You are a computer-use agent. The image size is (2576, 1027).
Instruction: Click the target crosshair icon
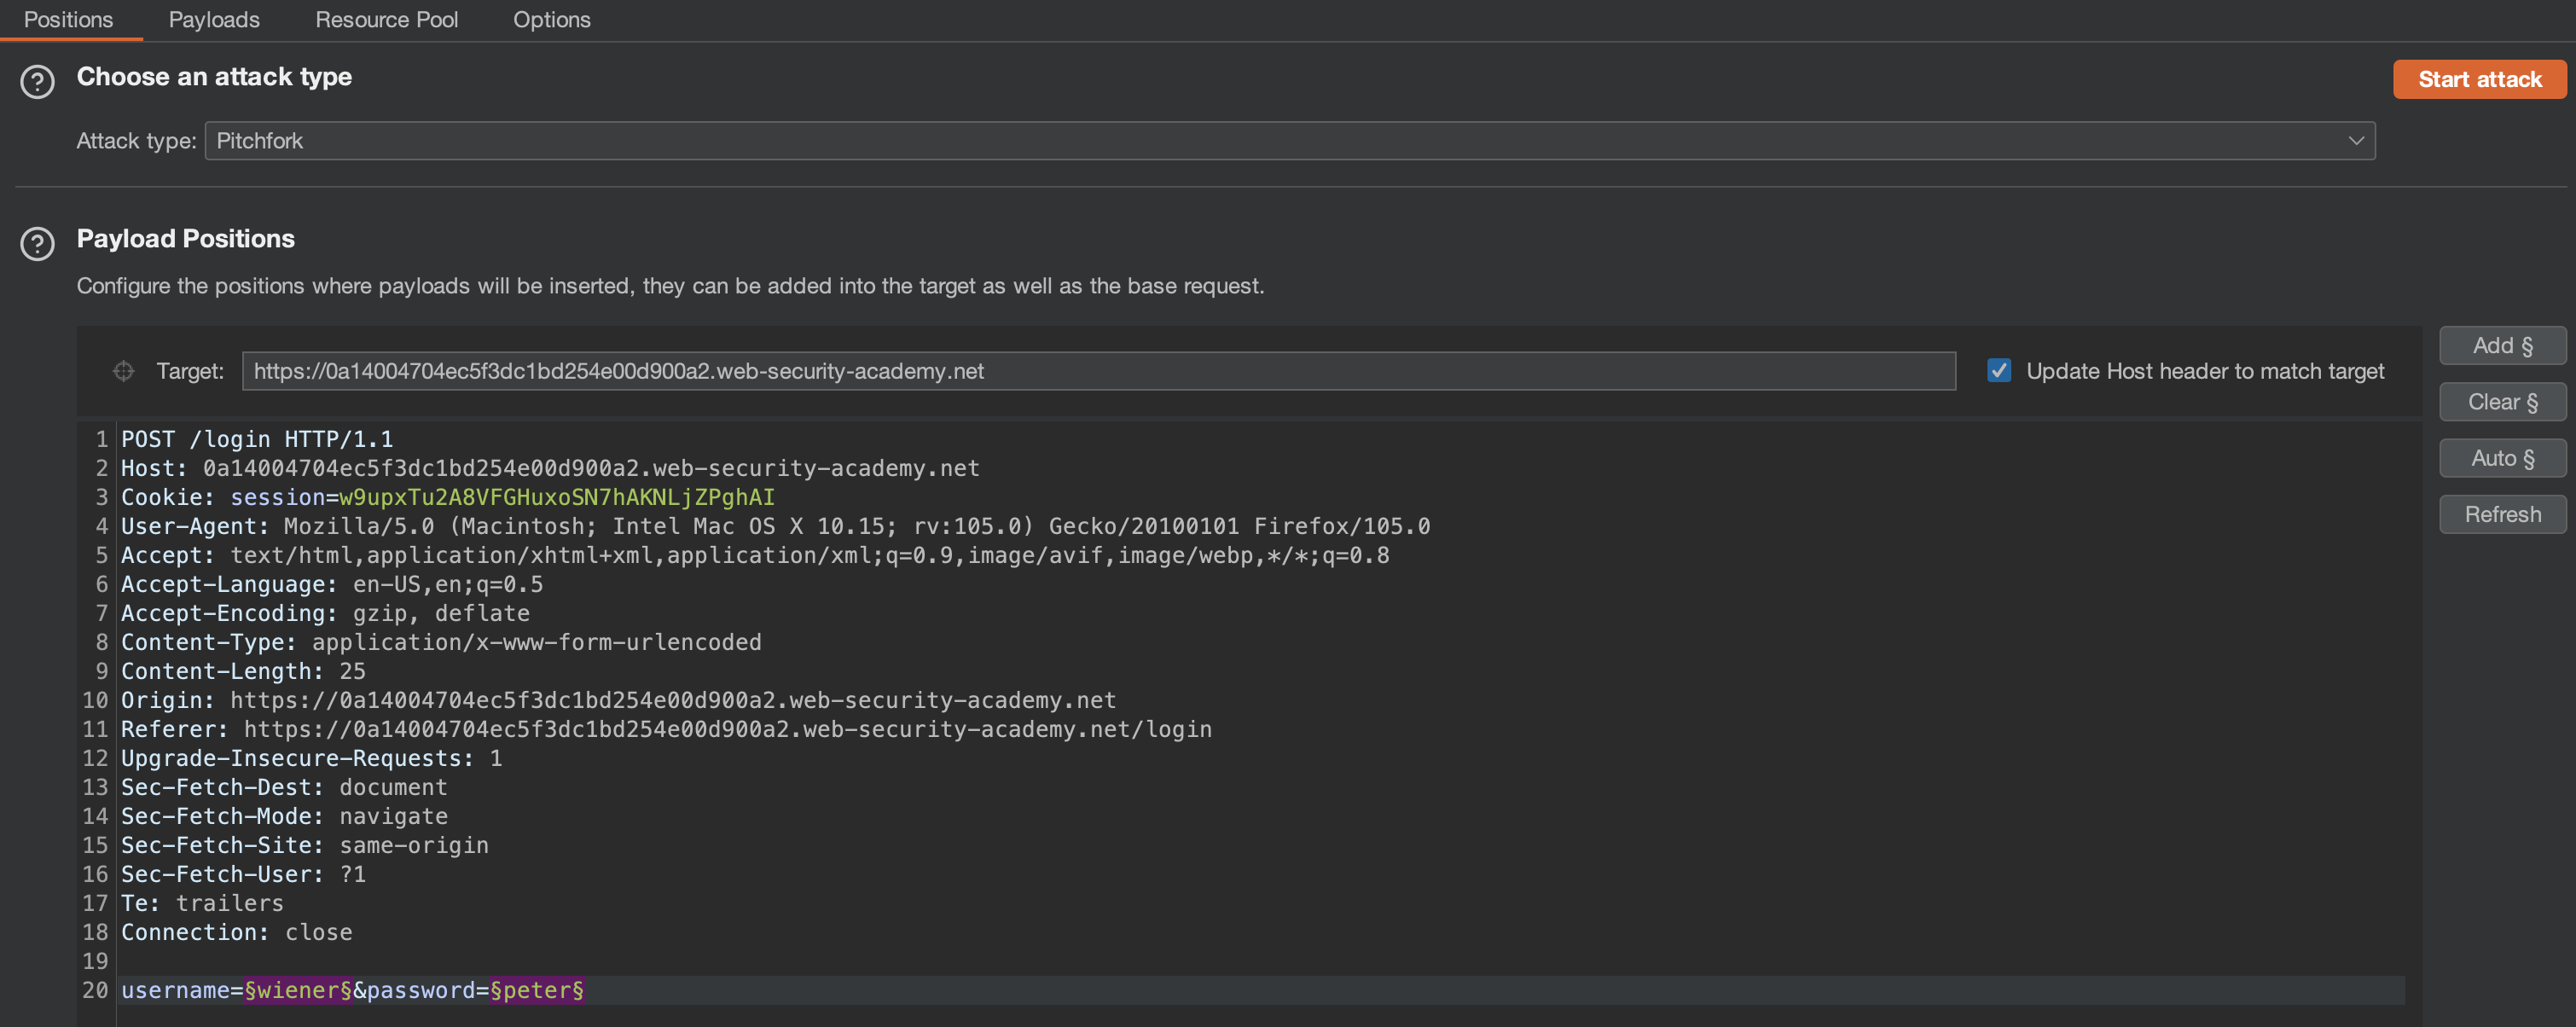(x=123, y=371)
